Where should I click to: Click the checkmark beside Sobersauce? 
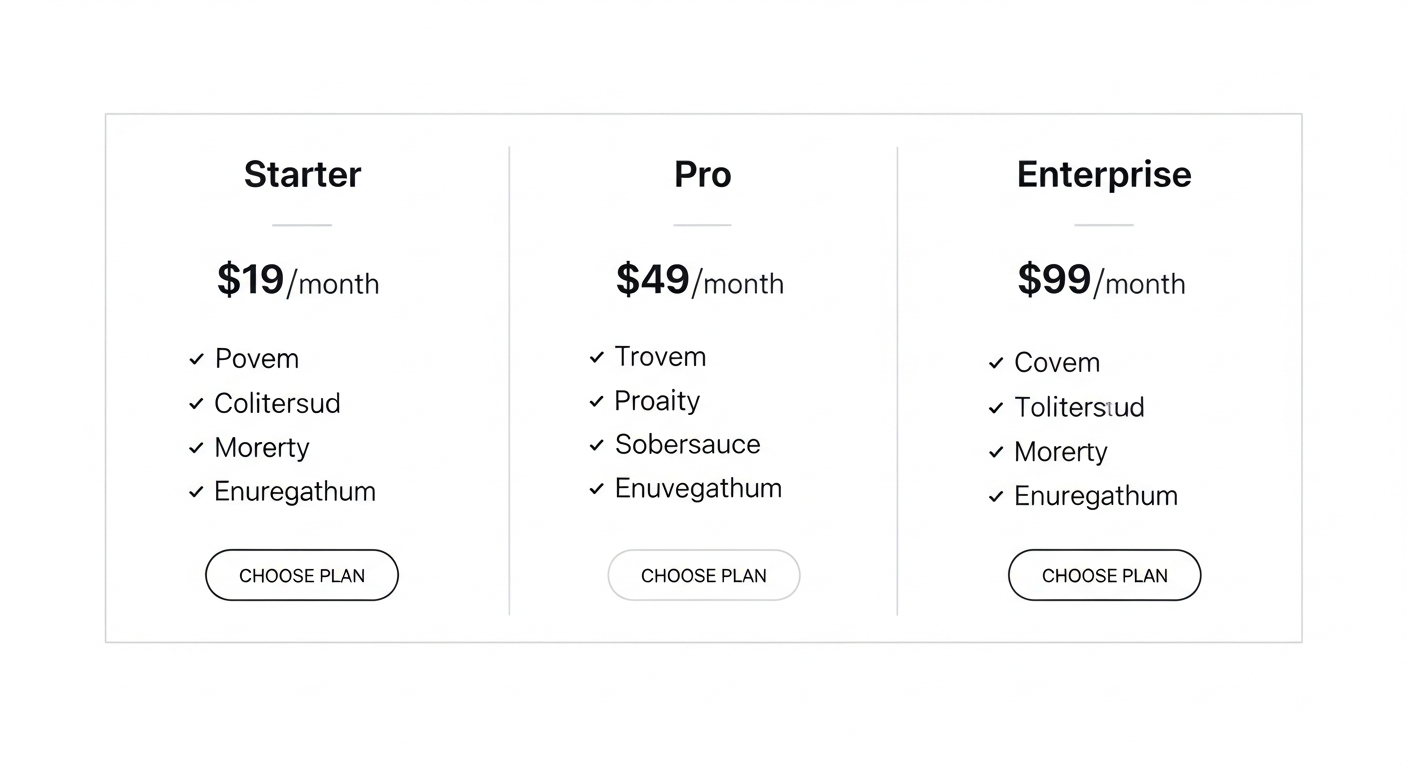(x=596, y=444)
